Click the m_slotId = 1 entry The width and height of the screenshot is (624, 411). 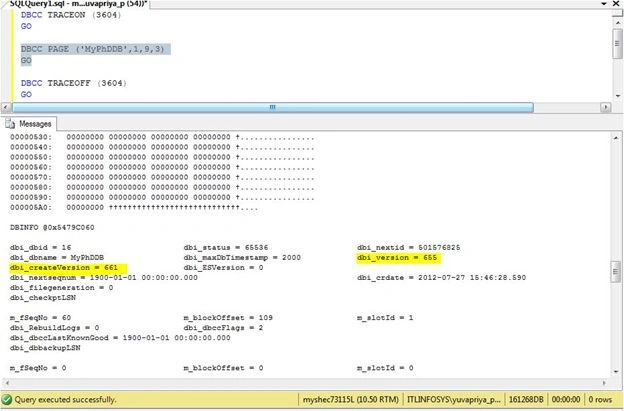tap(385, 318)
